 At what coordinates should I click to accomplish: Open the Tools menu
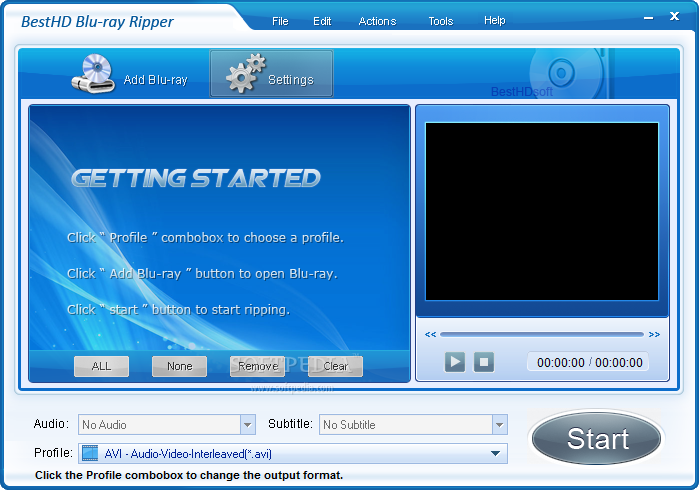point(440,21)
